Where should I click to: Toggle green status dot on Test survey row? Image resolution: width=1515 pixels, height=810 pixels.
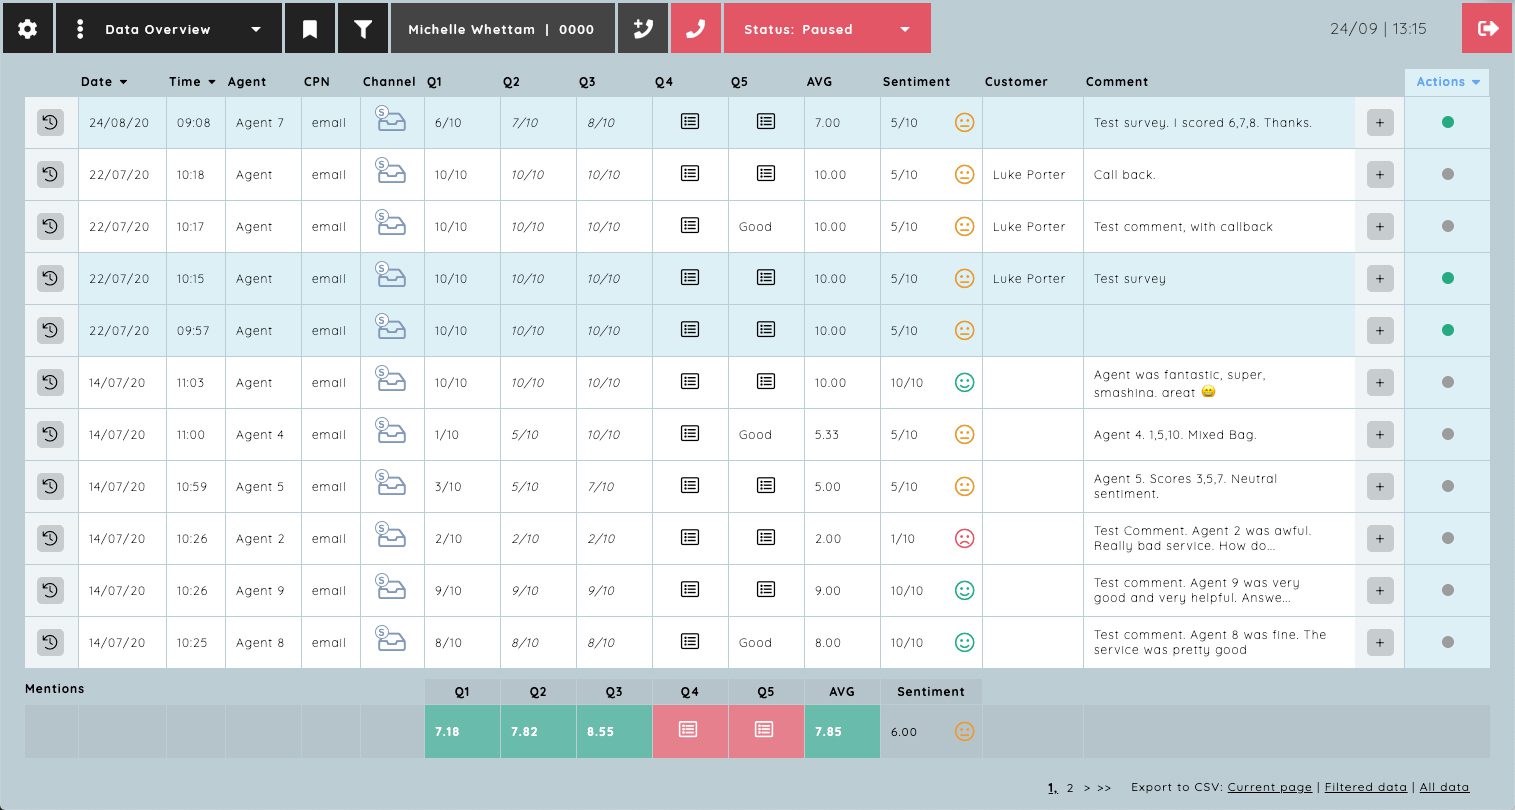tap(1447, 278)
